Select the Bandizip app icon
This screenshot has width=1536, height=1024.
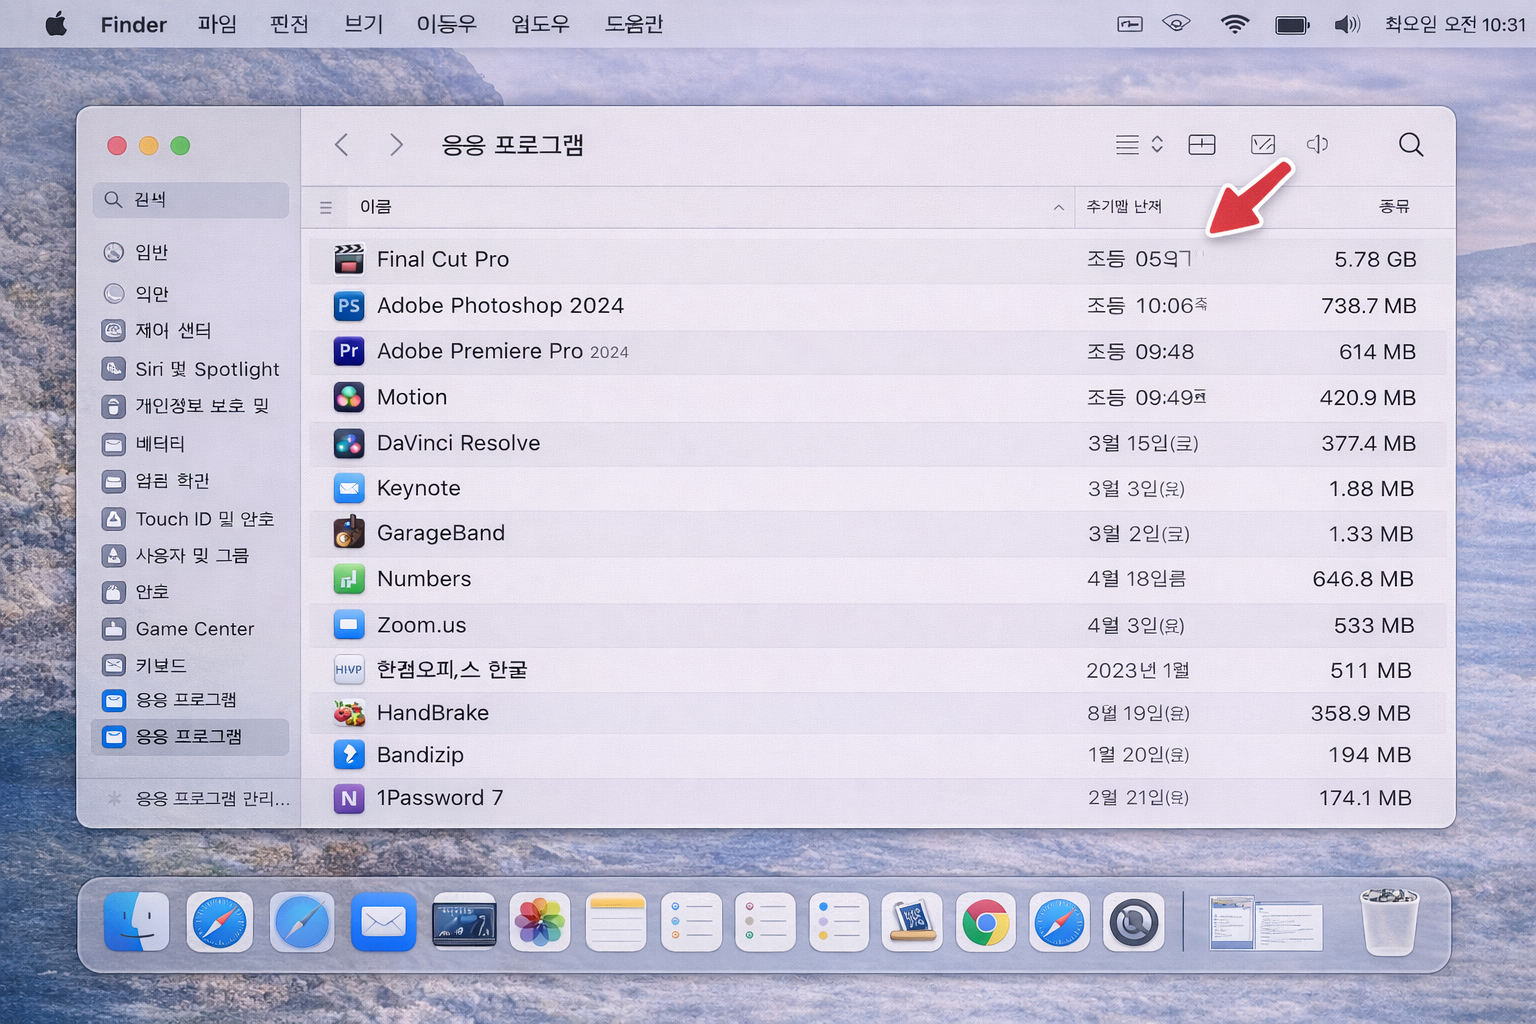[349, 755]
